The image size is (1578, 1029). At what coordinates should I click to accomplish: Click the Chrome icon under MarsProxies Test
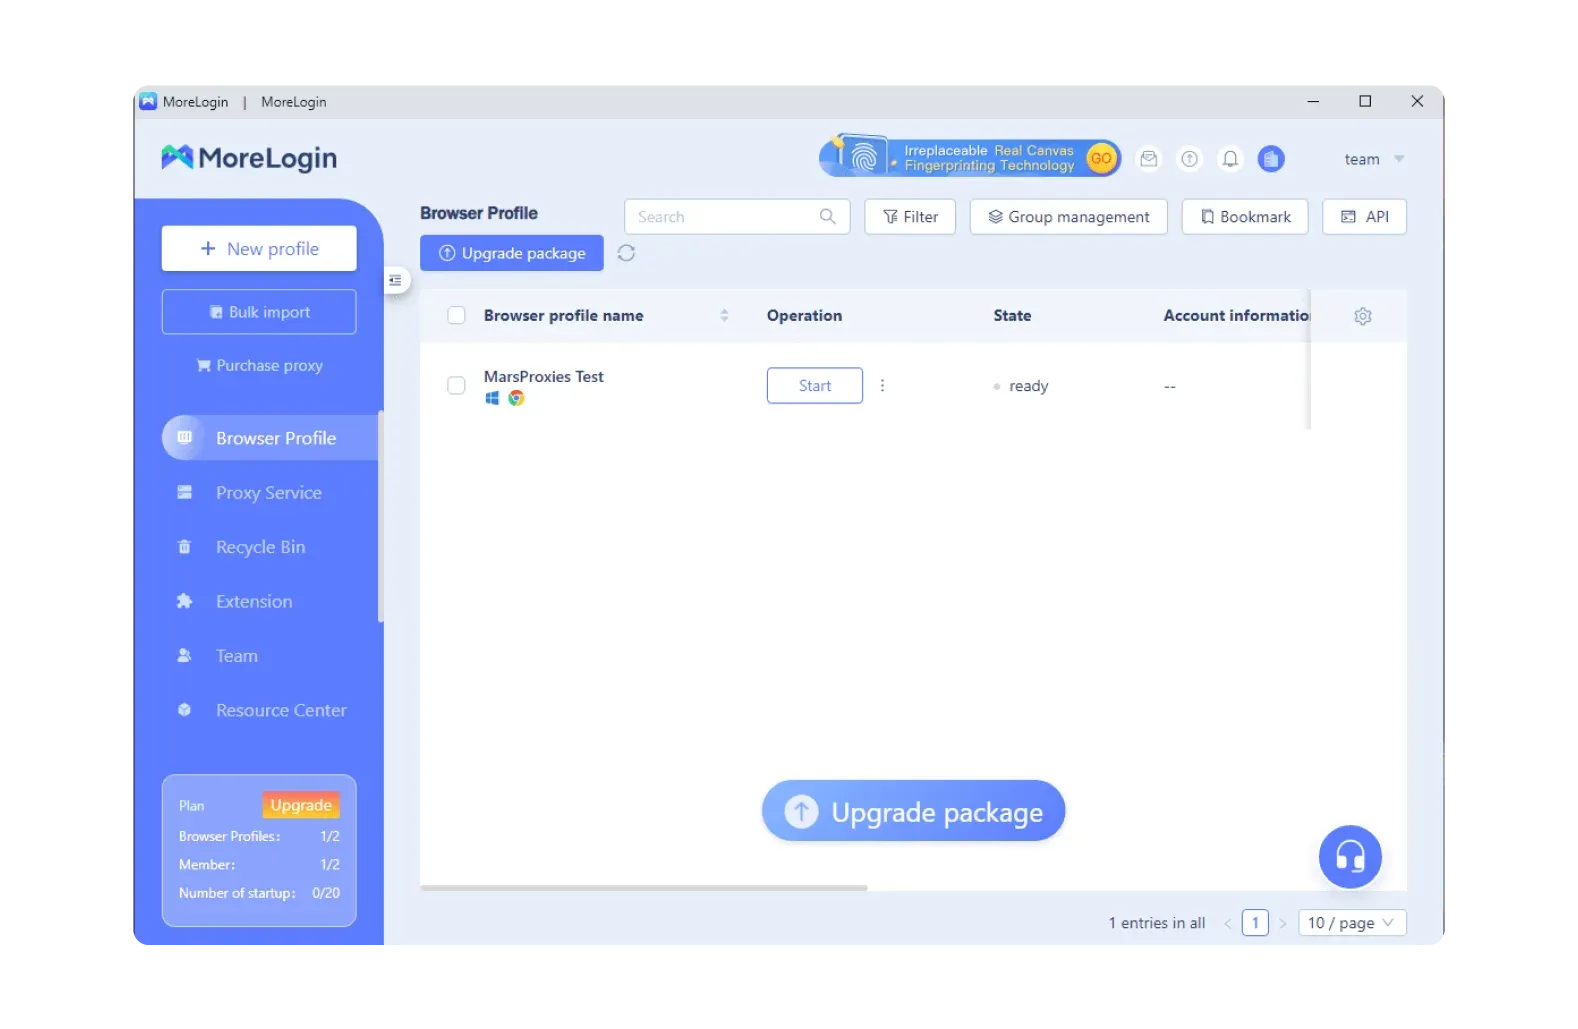516,398
